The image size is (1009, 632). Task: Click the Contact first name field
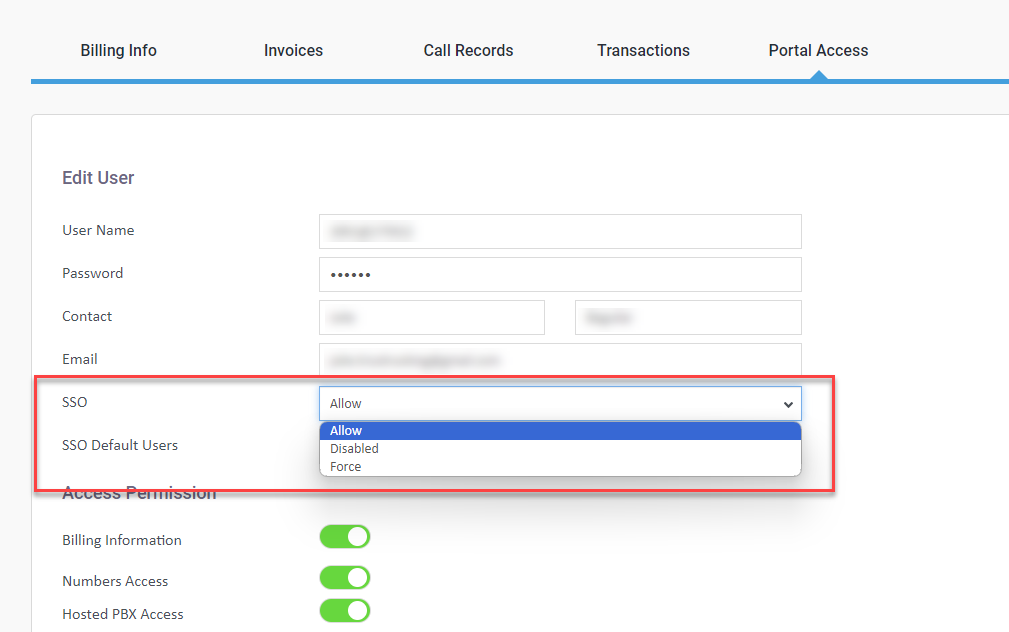tap(432, 317)
